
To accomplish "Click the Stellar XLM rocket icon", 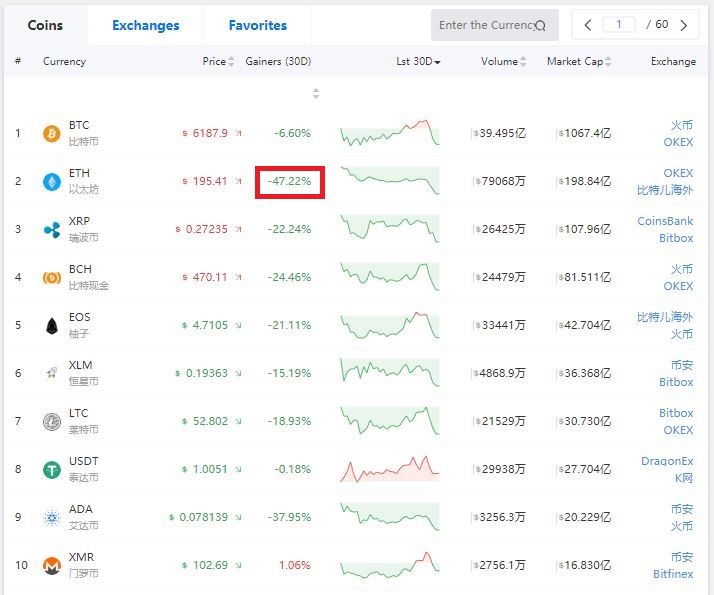I will (52, 373).
